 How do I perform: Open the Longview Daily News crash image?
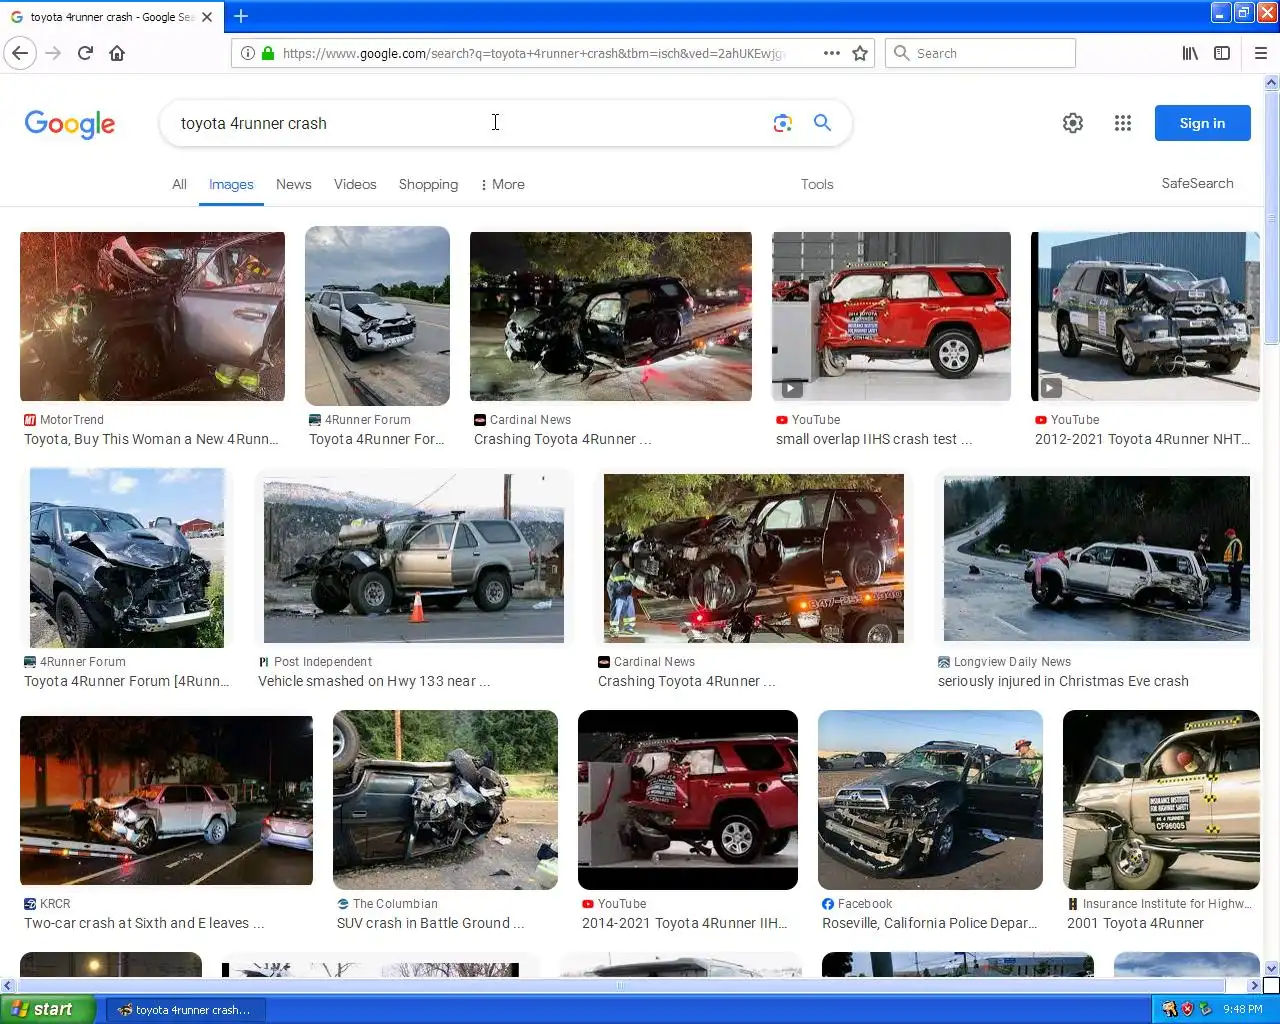[1096, 558]
